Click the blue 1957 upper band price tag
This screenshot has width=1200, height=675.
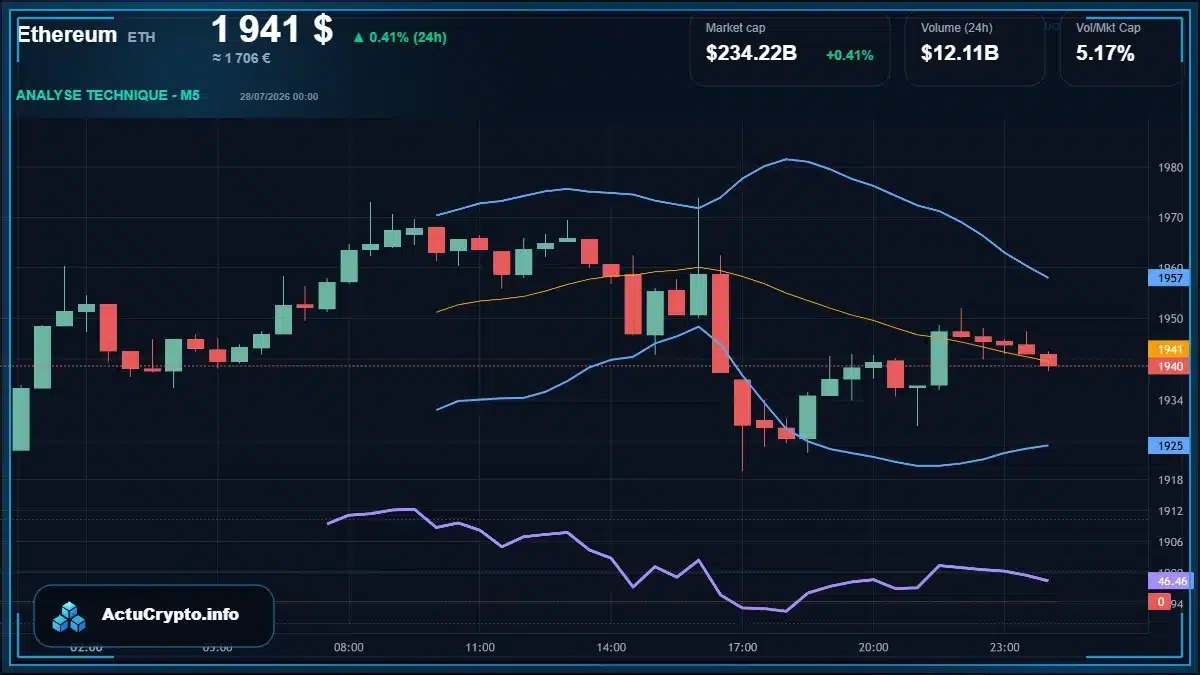click(1167, 278)
